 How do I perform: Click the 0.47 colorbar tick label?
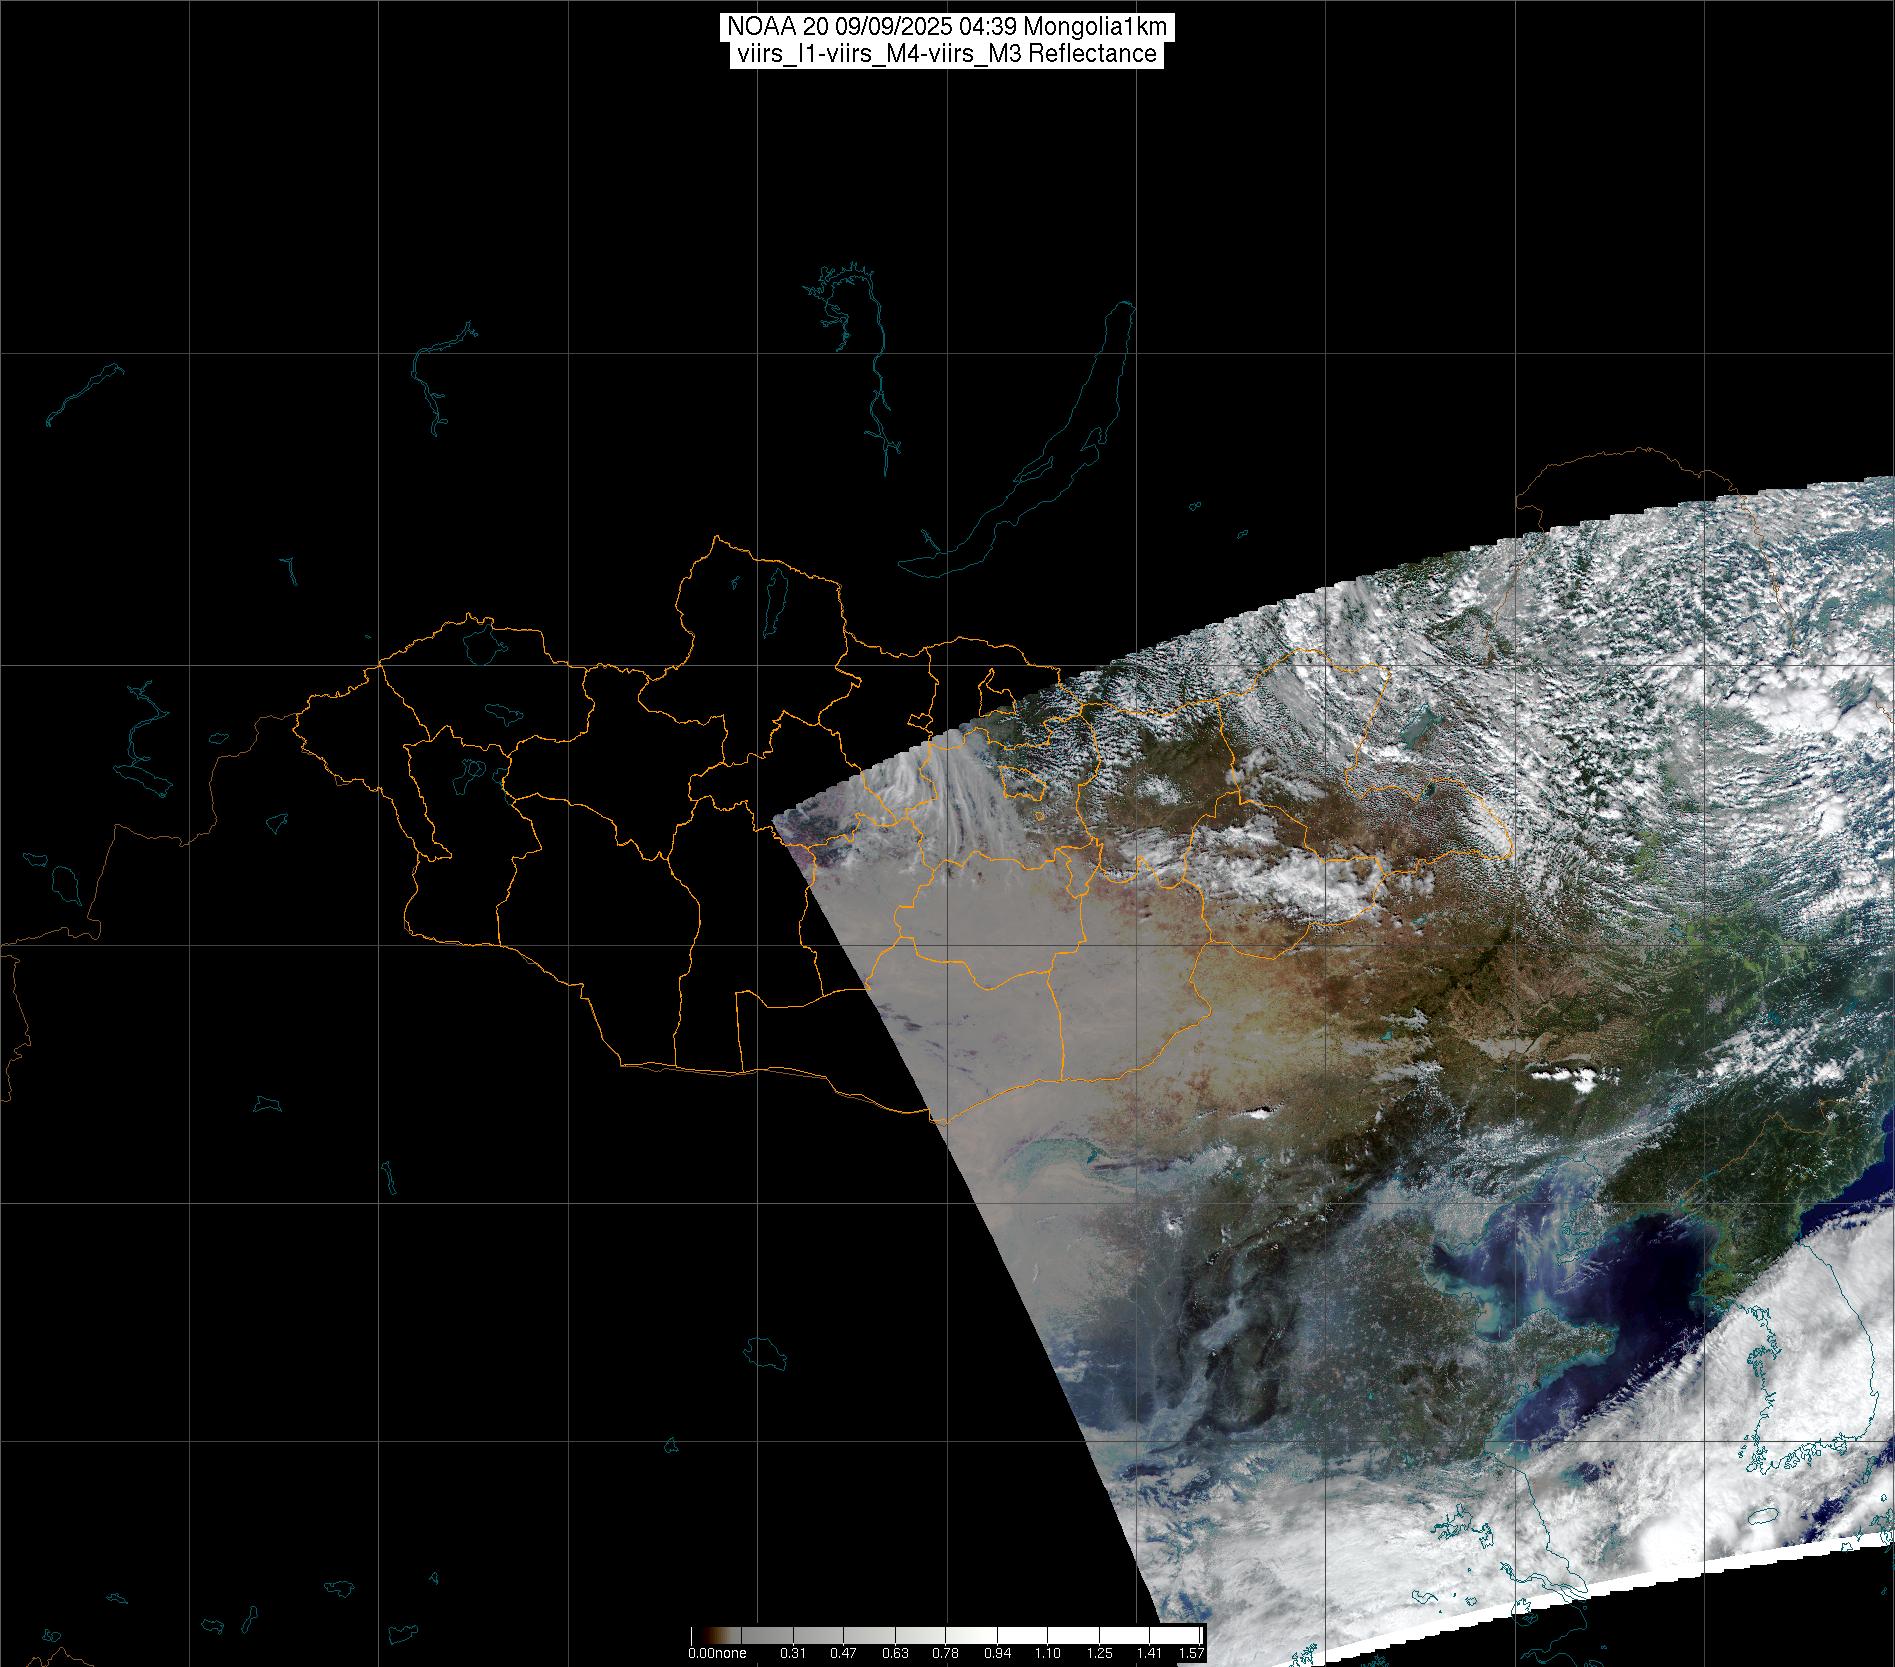(844, 1653)
